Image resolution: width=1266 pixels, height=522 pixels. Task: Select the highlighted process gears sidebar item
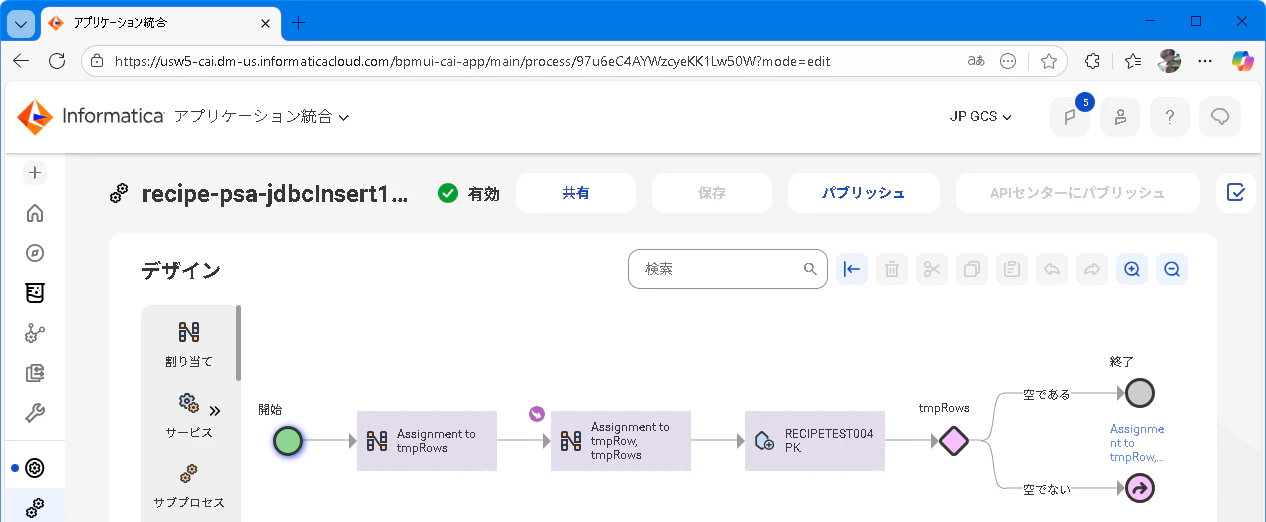[x=35, y=507]
